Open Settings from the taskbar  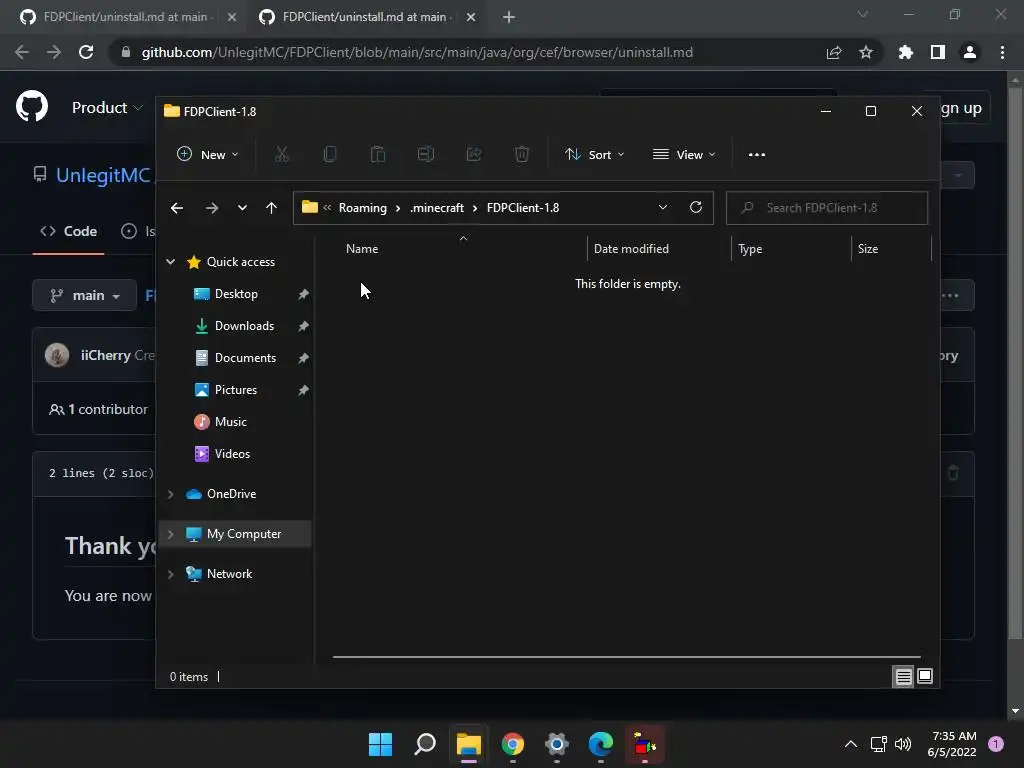(556, 744)
